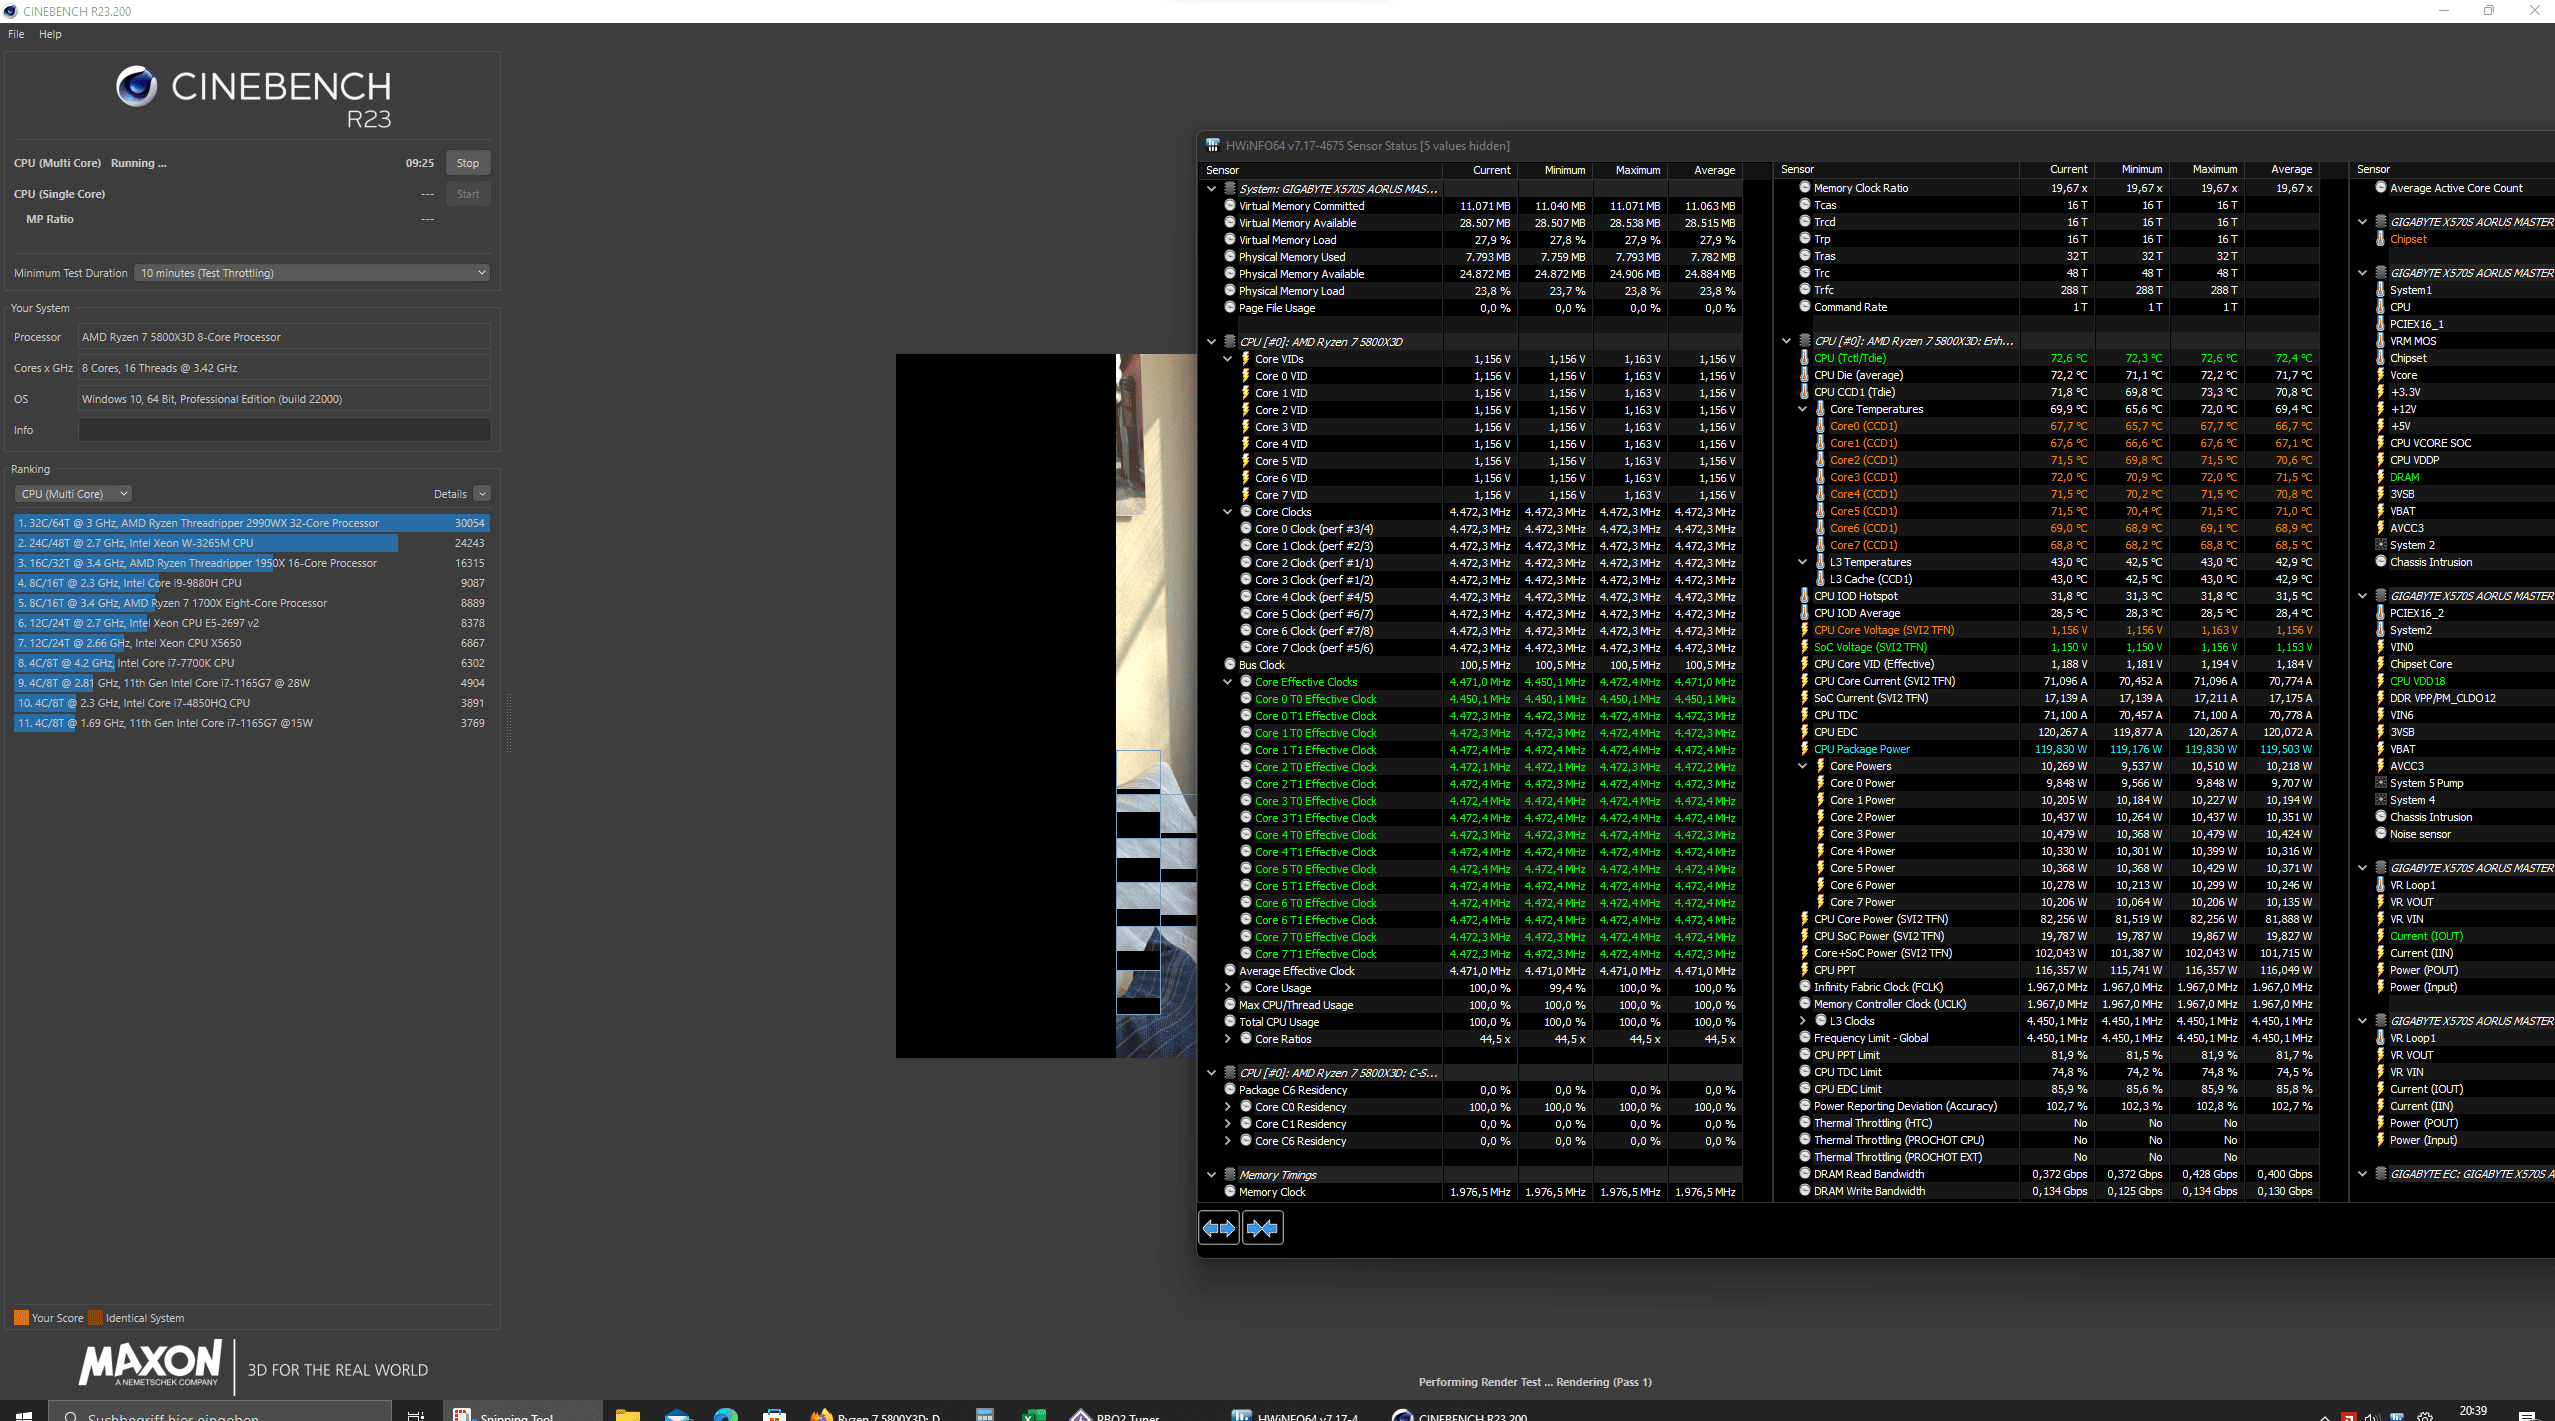Open the Help menu in Cinebench

50,34
